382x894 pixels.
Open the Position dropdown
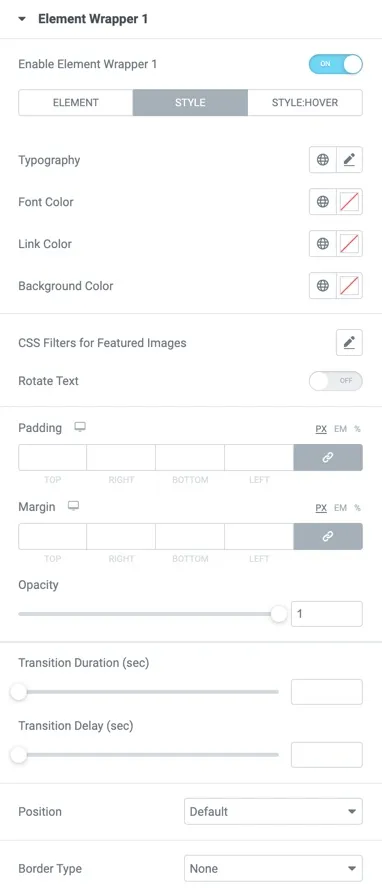273,811
